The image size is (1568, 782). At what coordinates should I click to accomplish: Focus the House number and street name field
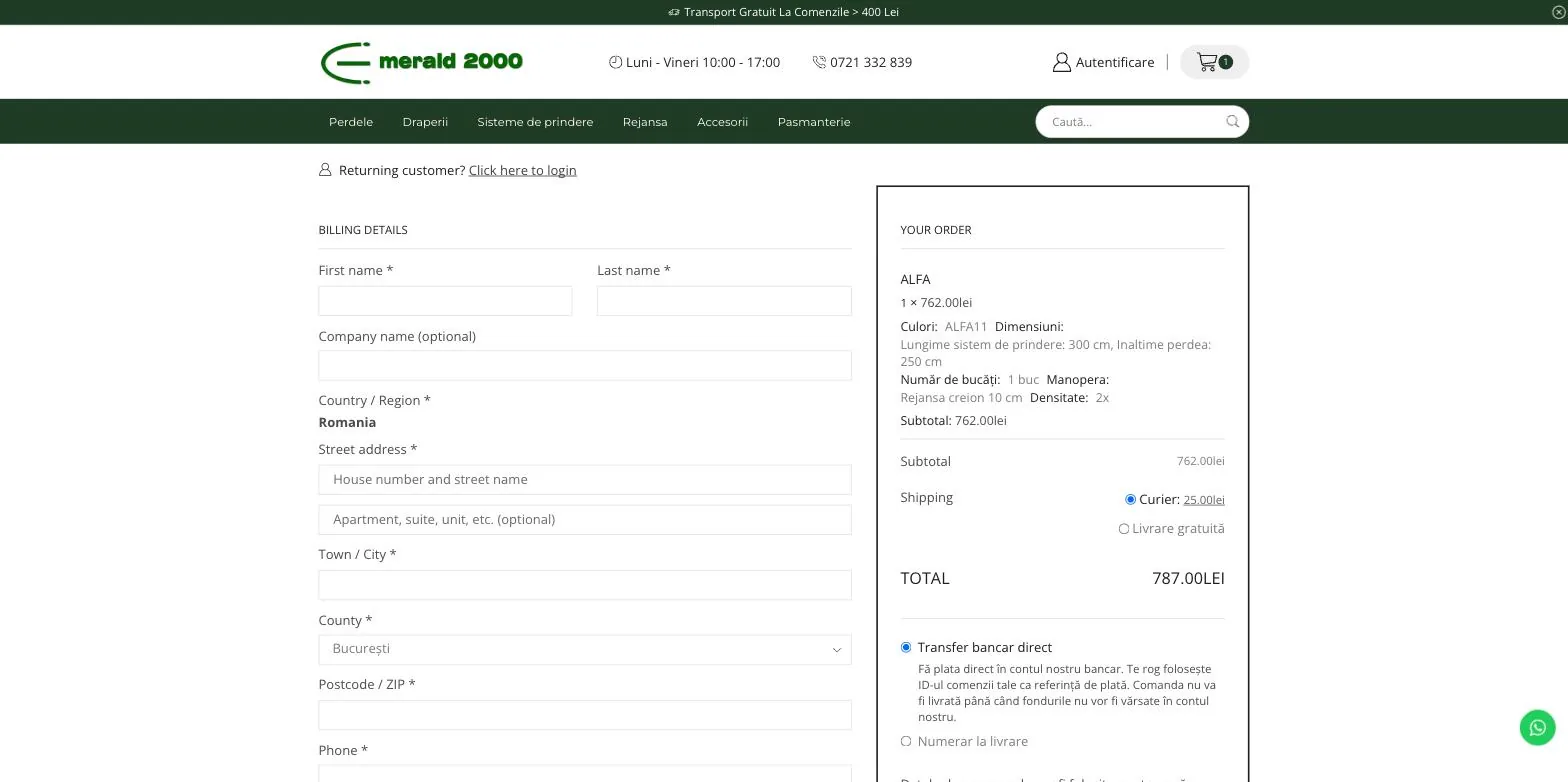tap(585, 480)
